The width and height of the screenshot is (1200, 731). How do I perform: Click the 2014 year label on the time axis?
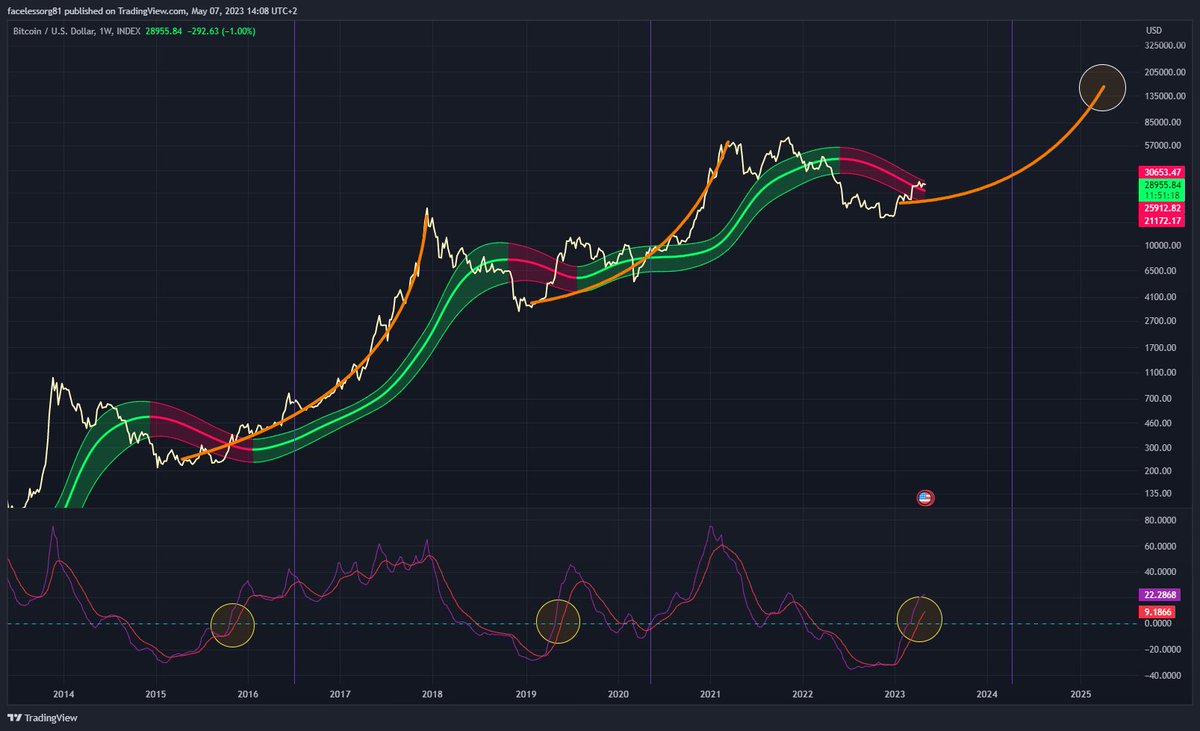[x=63, y=693]
